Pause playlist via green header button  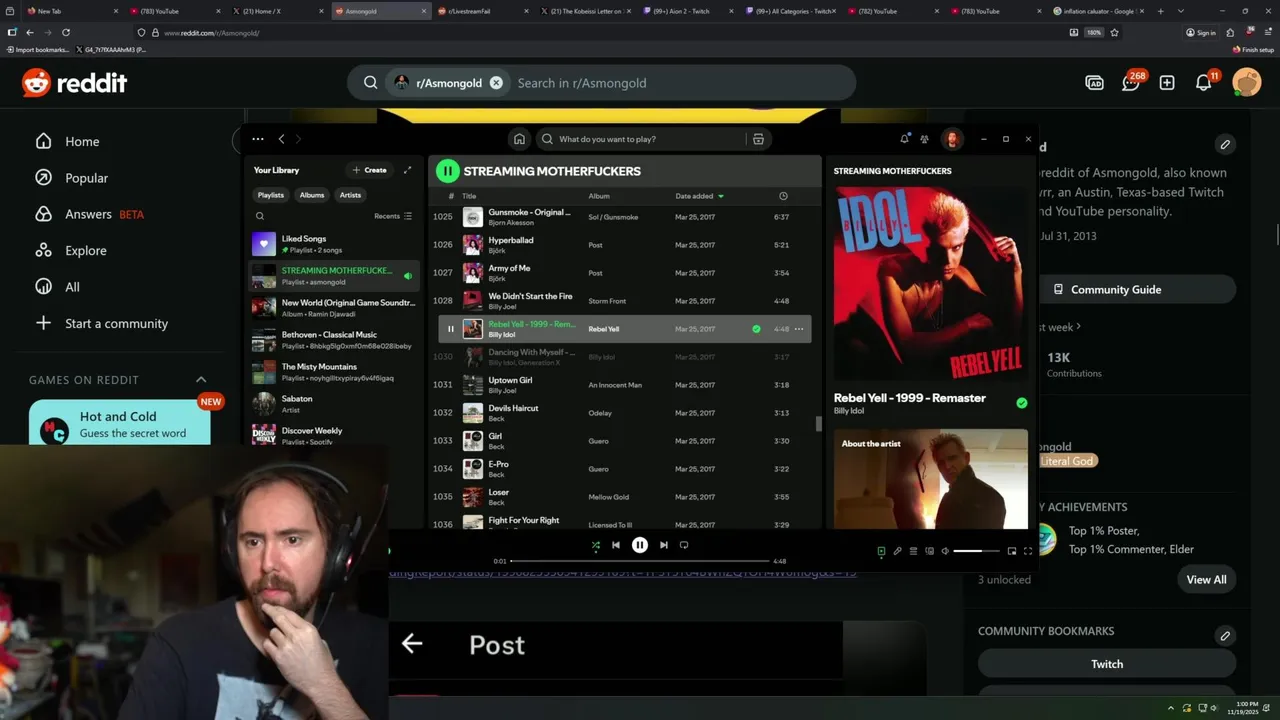coord(447,171)
